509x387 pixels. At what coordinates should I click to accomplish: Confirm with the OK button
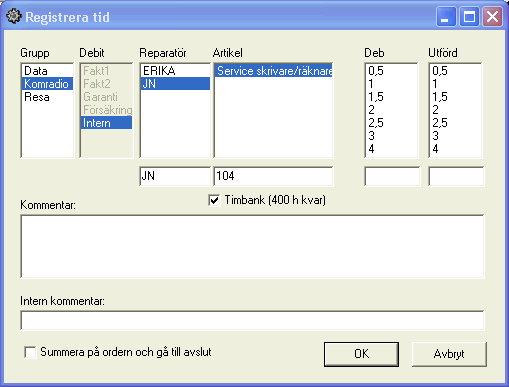pyautogui.click(x=361, y=354)
